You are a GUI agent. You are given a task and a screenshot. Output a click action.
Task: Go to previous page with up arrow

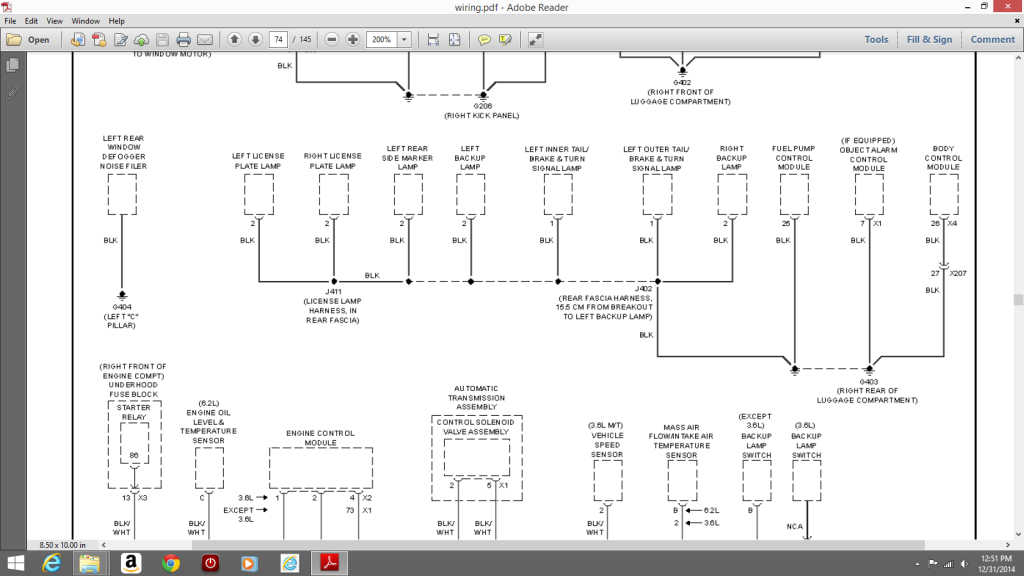(x=234, y=40)
